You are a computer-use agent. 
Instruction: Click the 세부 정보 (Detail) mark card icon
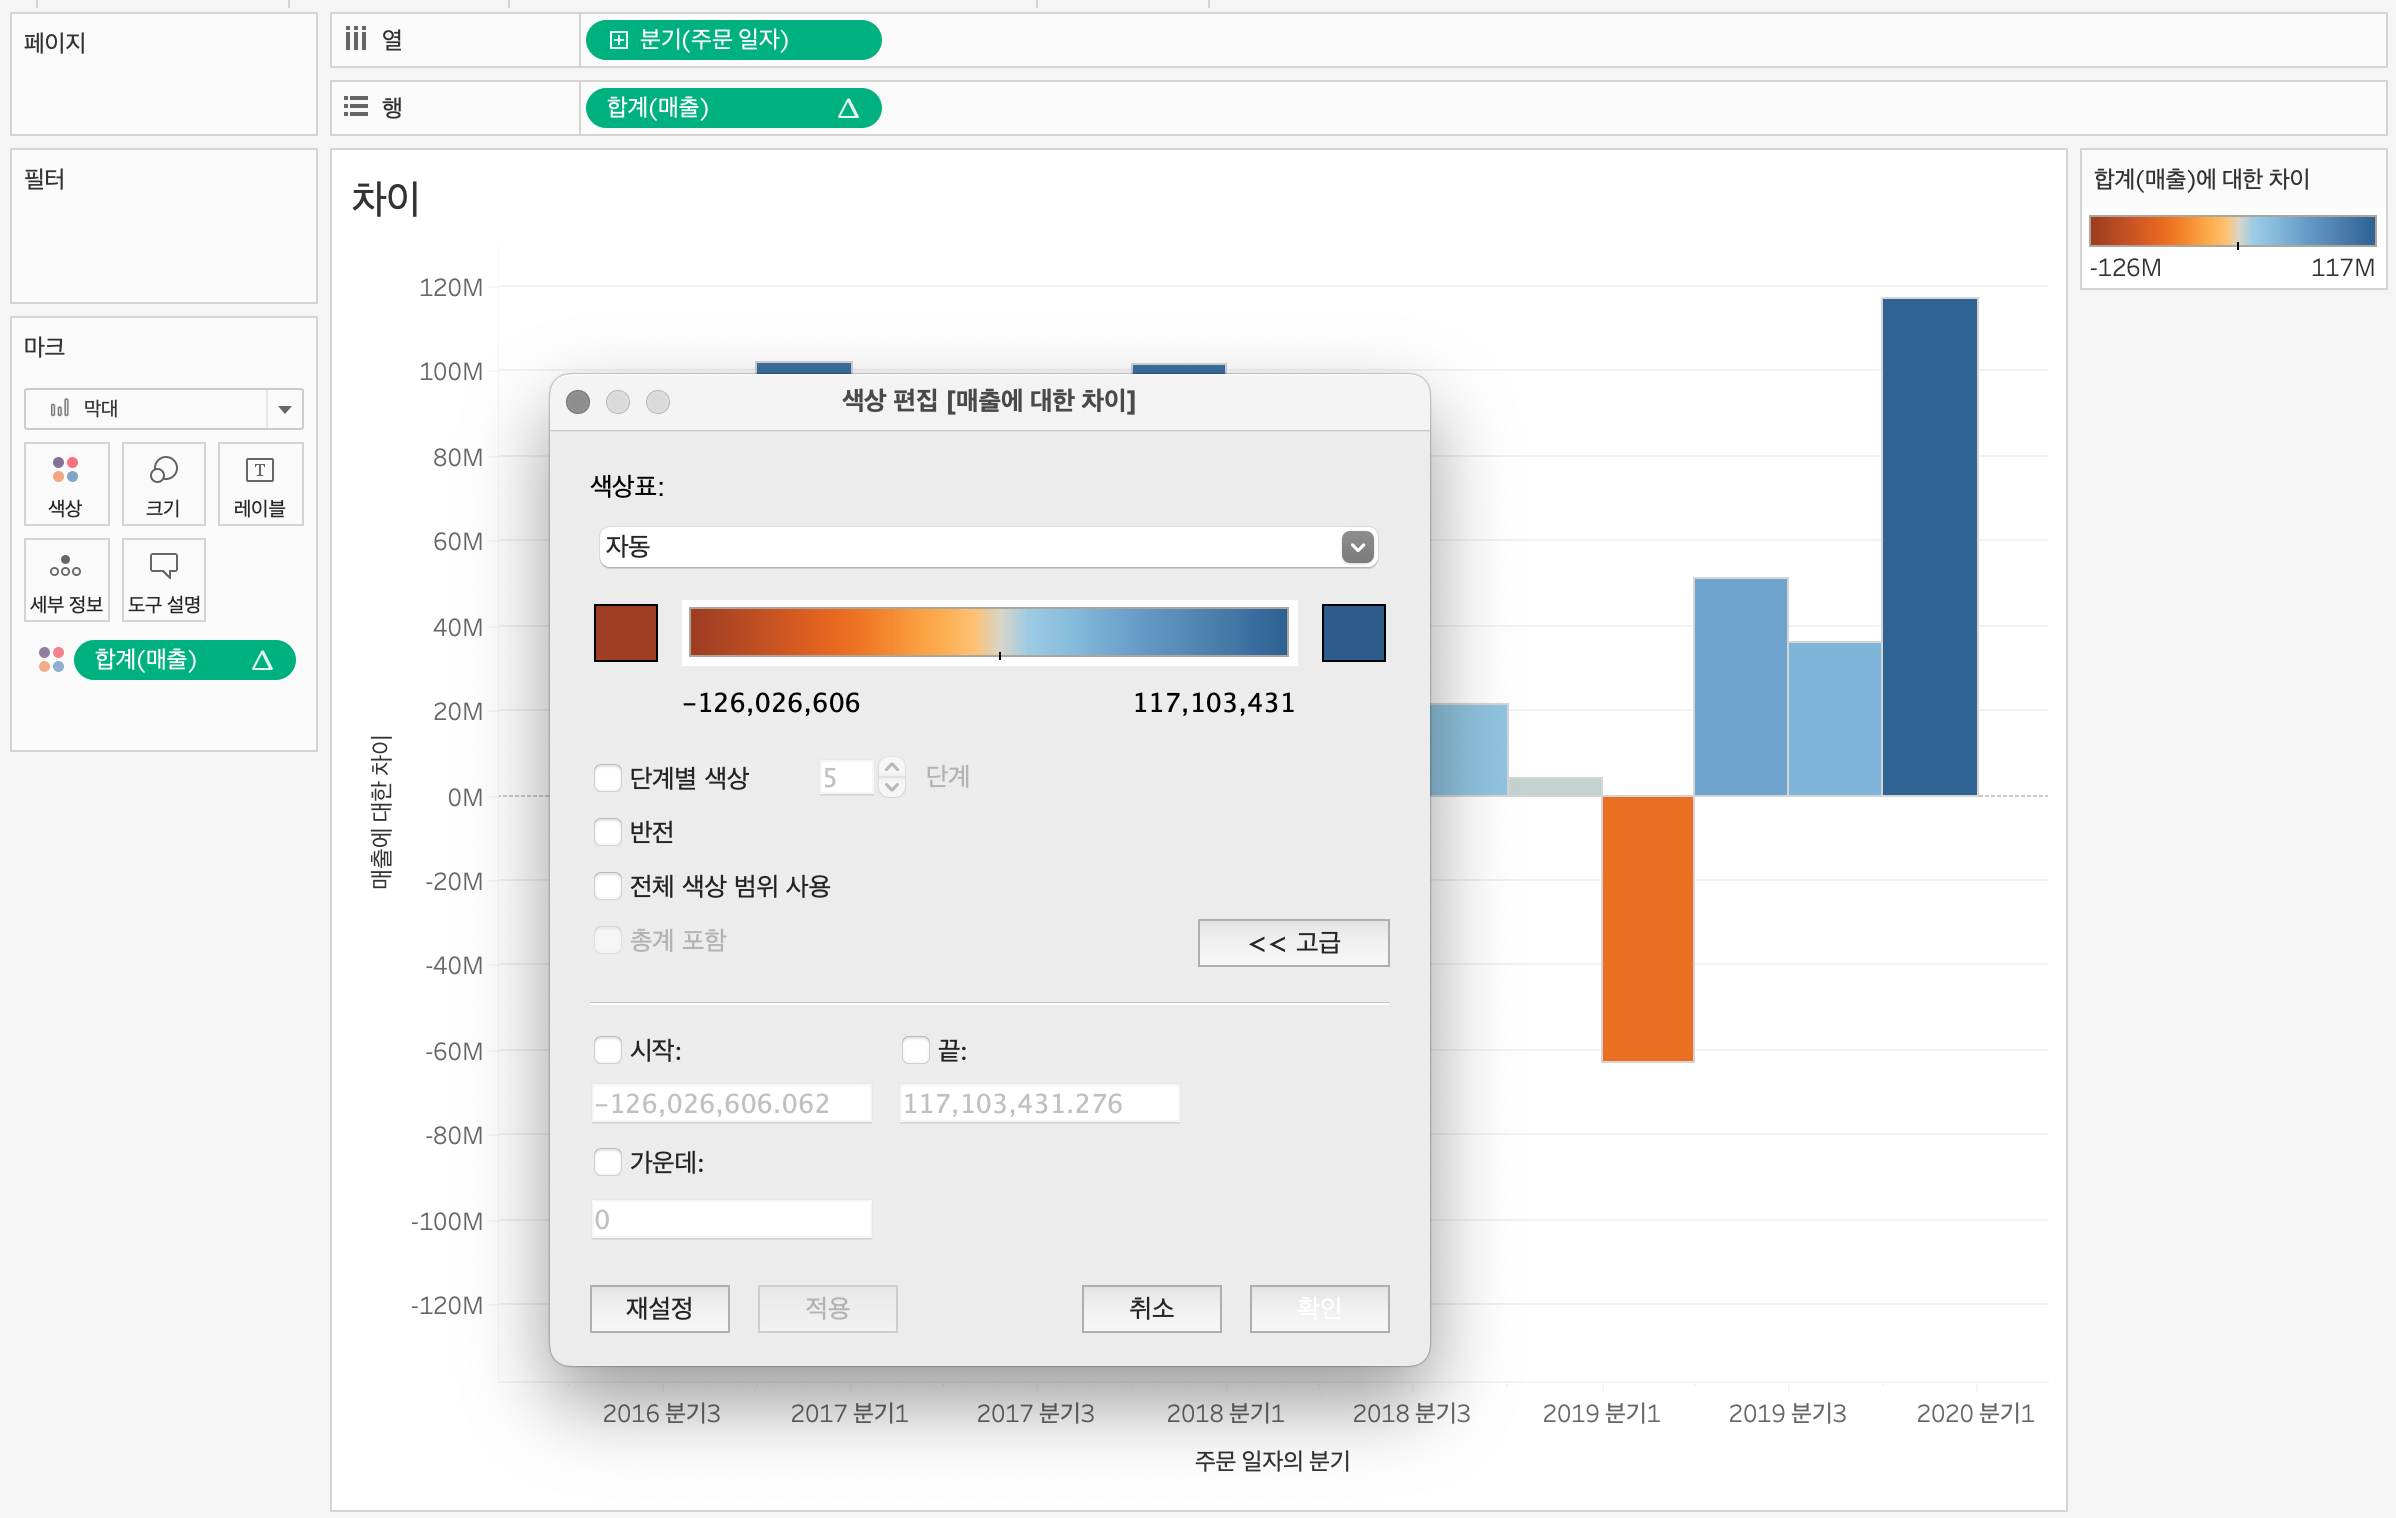coord(66,579)
